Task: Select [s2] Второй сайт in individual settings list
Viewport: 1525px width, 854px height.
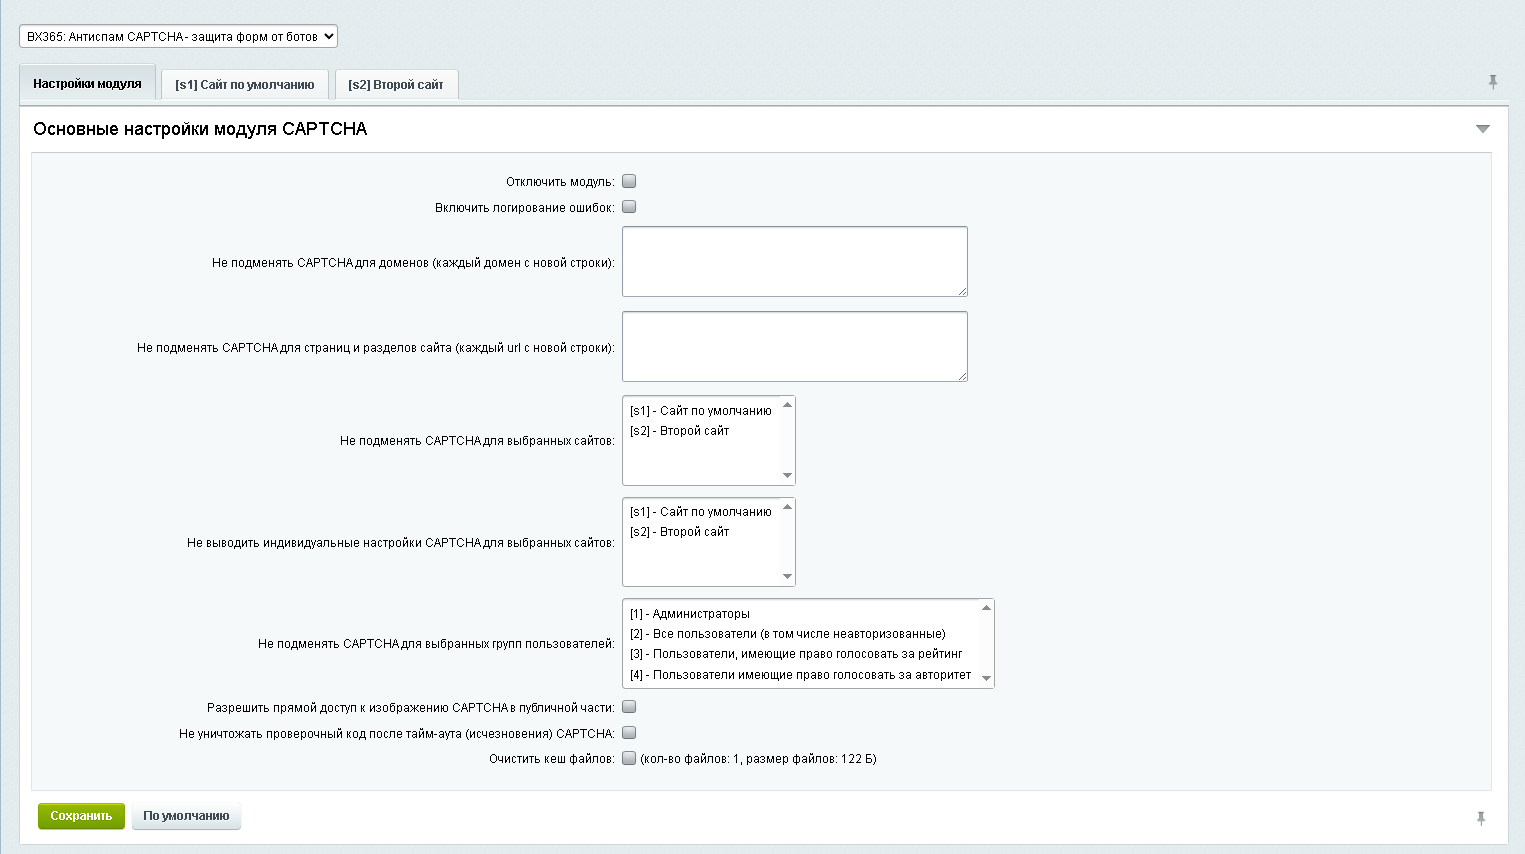Action: point(701,532)
